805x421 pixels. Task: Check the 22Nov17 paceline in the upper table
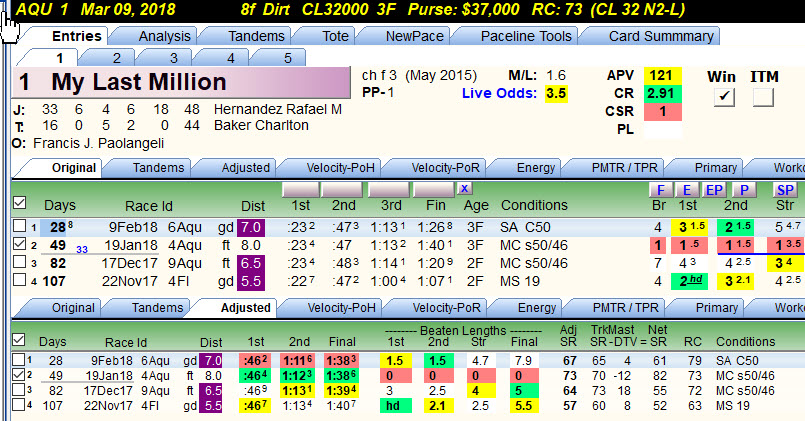pos(20,280)
